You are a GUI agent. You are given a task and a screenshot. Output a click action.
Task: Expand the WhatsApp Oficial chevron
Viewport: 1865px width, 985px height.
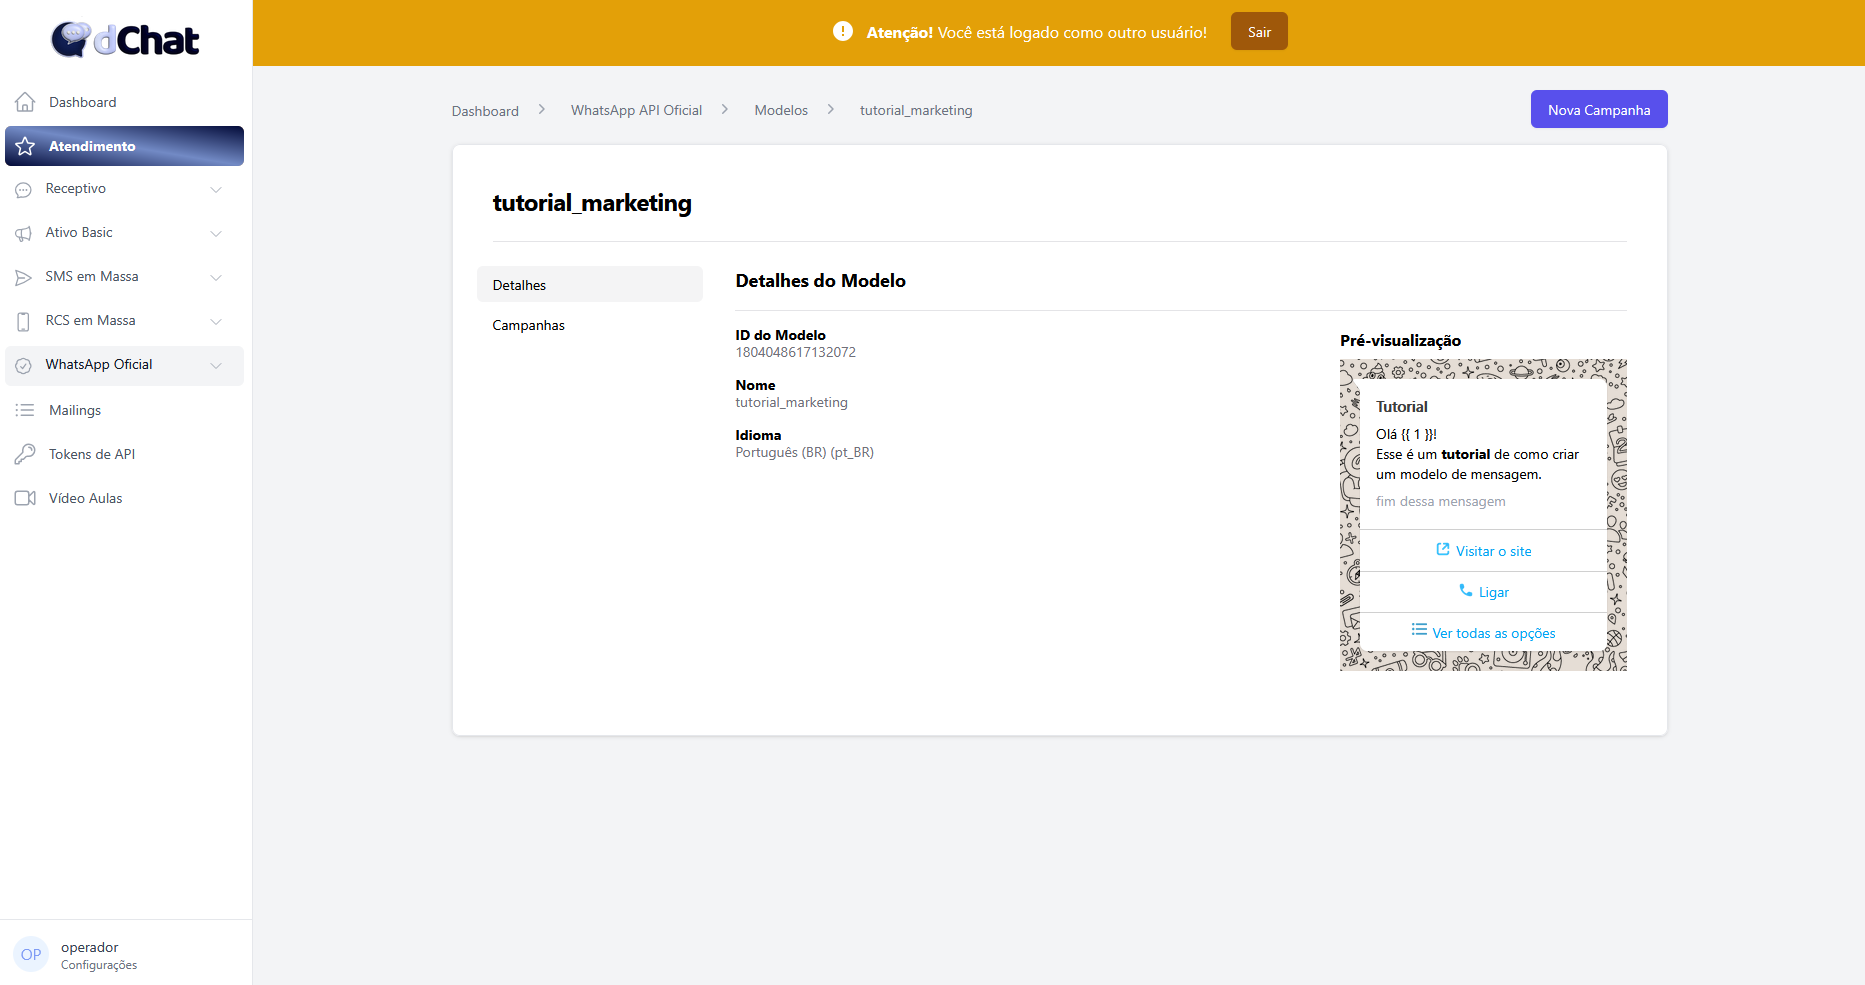pyautogui.click(x=216, y=365)
